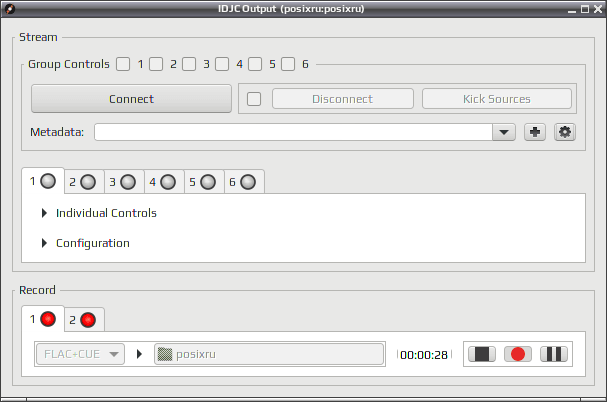Switch to stream tab 3
This screenshot has height=402, width=607.
click(x=124, y=182)
